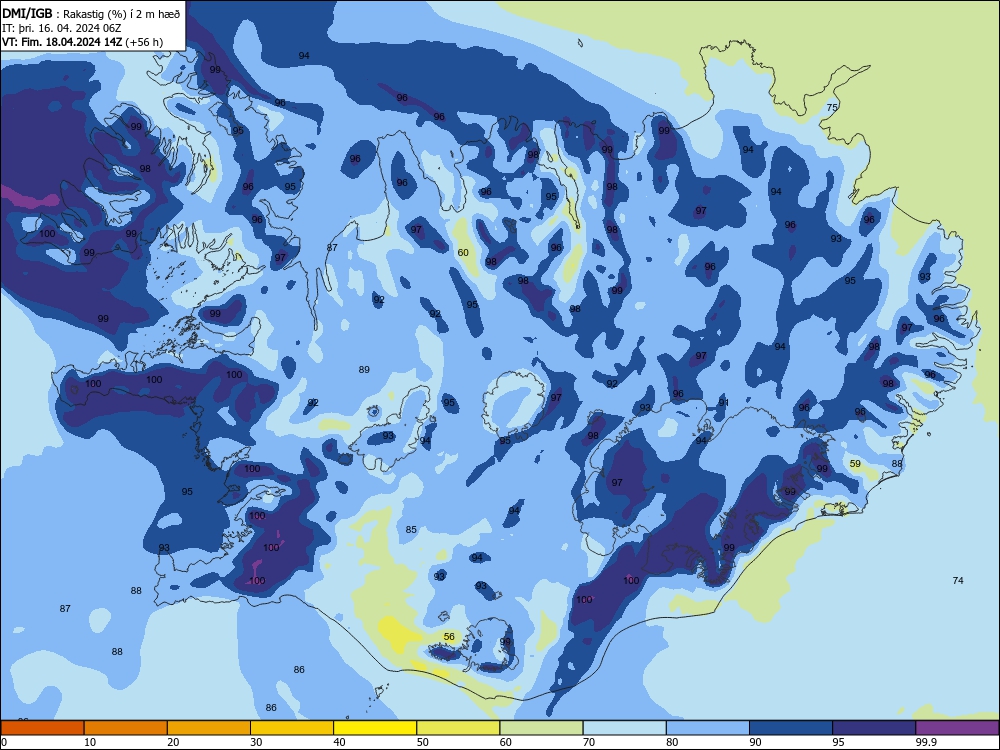
Task: Click the legend scale label 80
Action: click(672, 742)
